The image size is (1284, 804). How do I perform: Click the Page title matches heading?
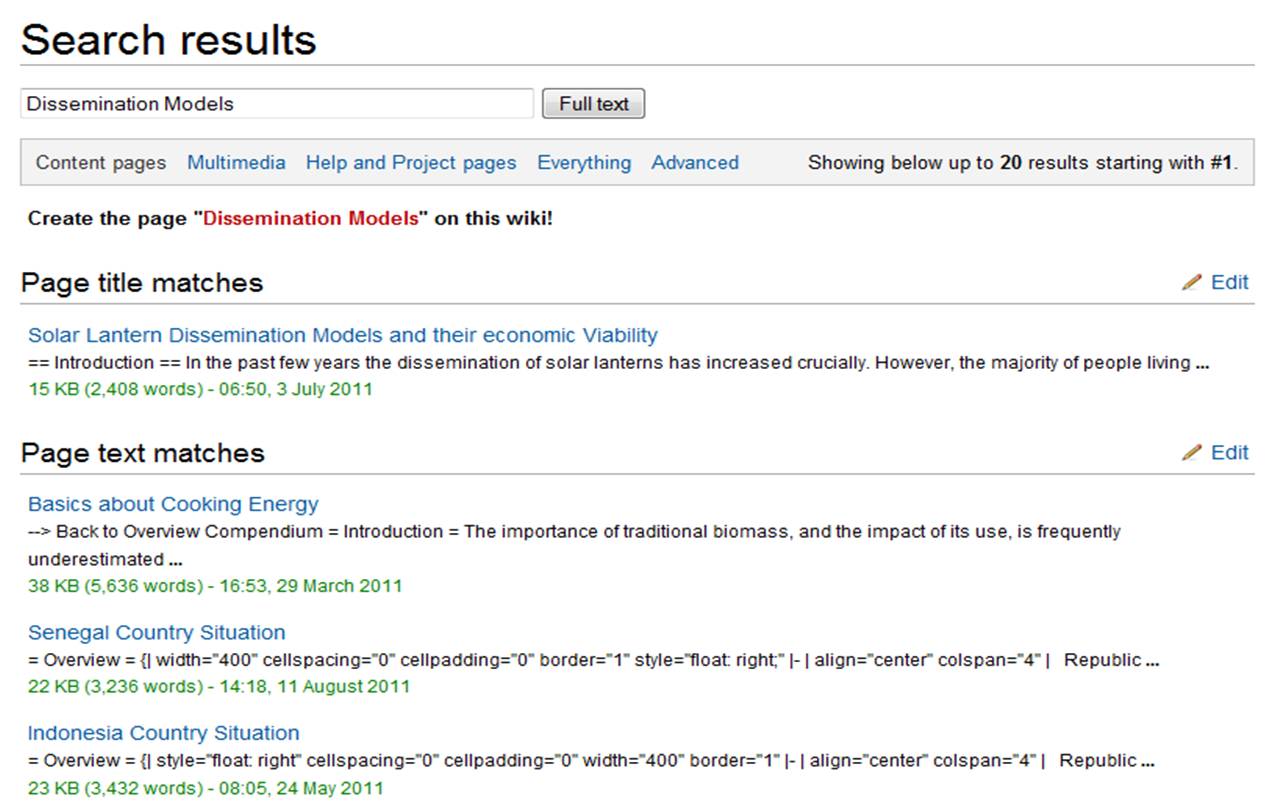(142, 283)
